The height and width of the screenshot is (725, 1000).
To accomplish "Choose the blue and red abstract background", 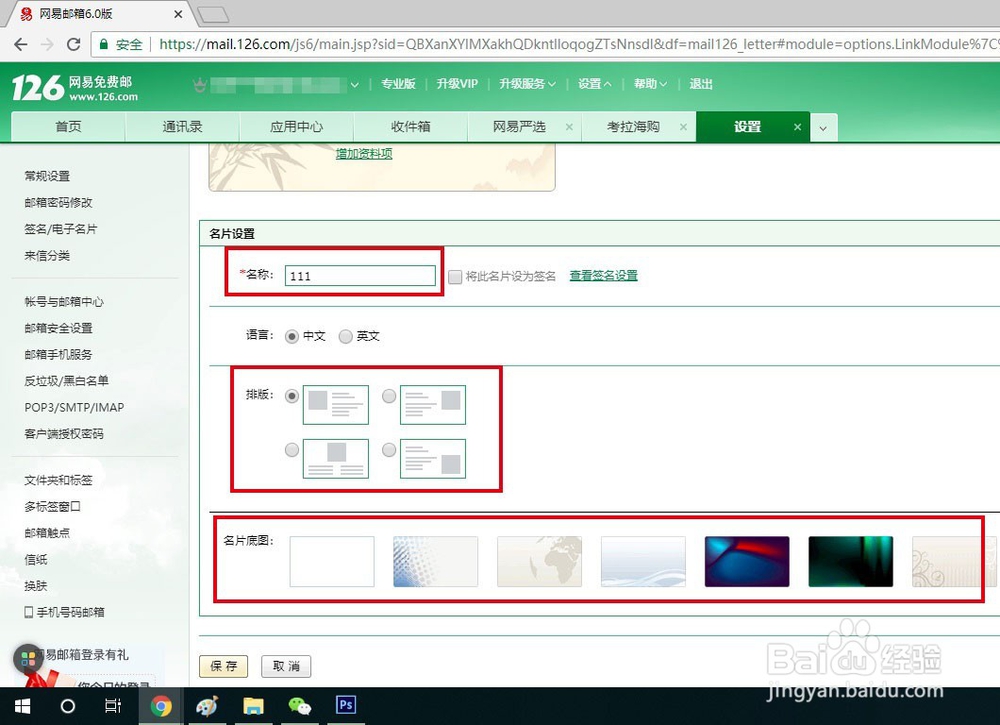I will coord(747,561).
